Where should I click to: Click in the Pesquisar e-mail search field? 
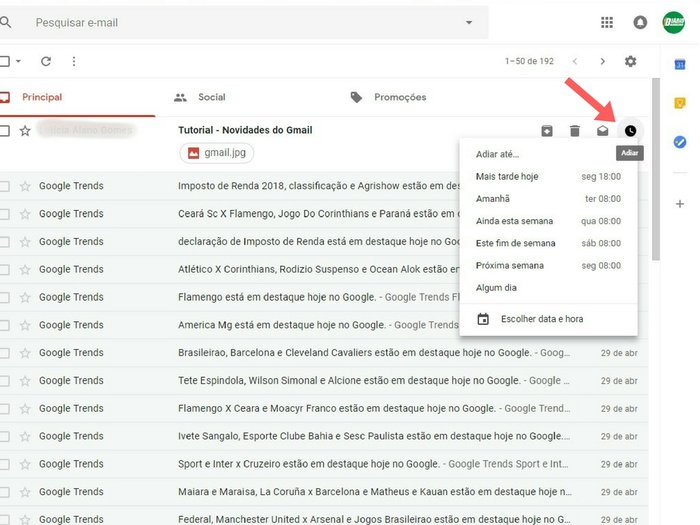[246, 22]
